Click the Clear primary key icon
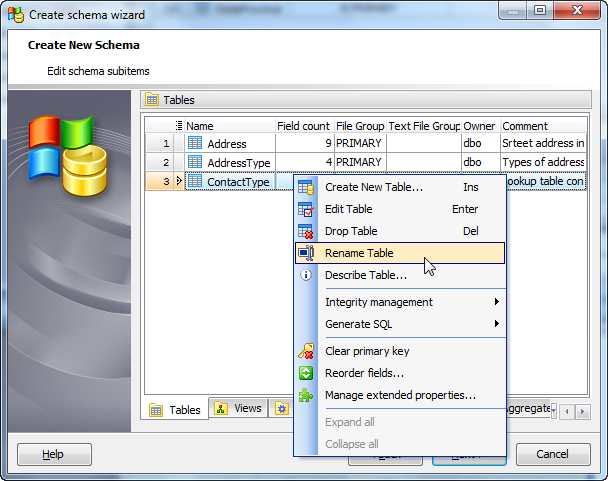608x481 pixels. click(x=306, y=351)
